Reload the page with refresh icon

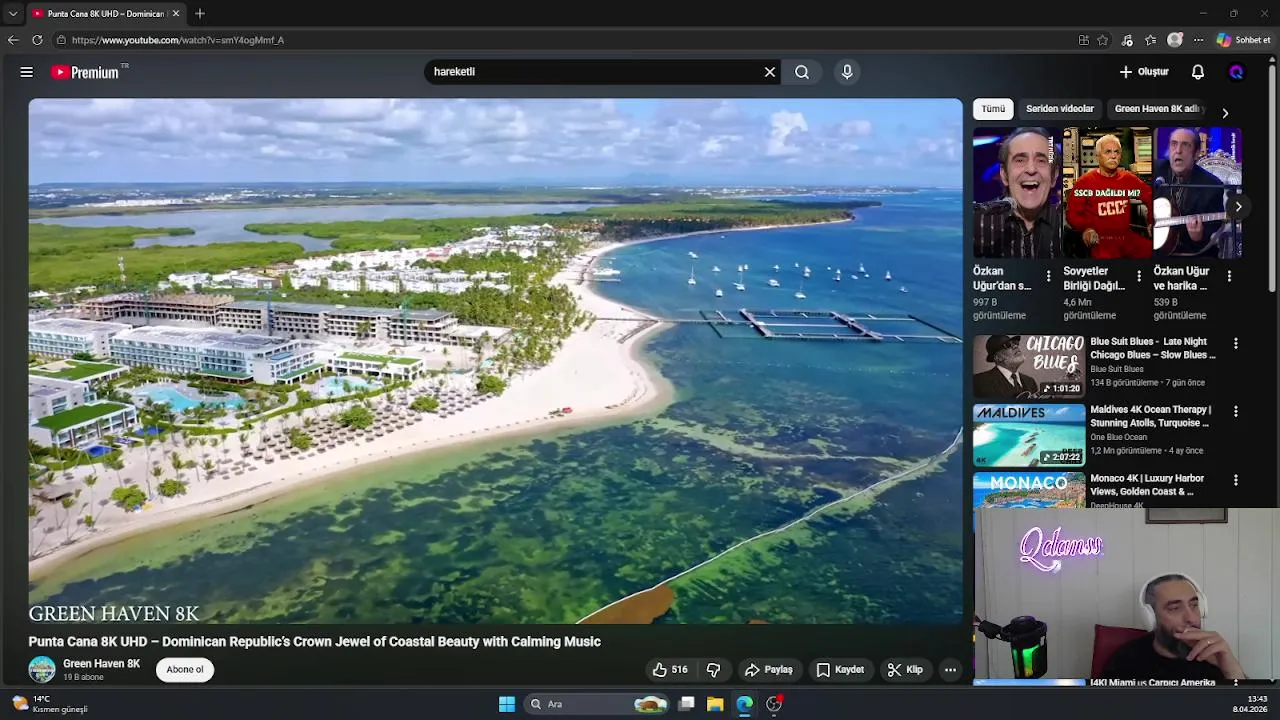[37, 40]
